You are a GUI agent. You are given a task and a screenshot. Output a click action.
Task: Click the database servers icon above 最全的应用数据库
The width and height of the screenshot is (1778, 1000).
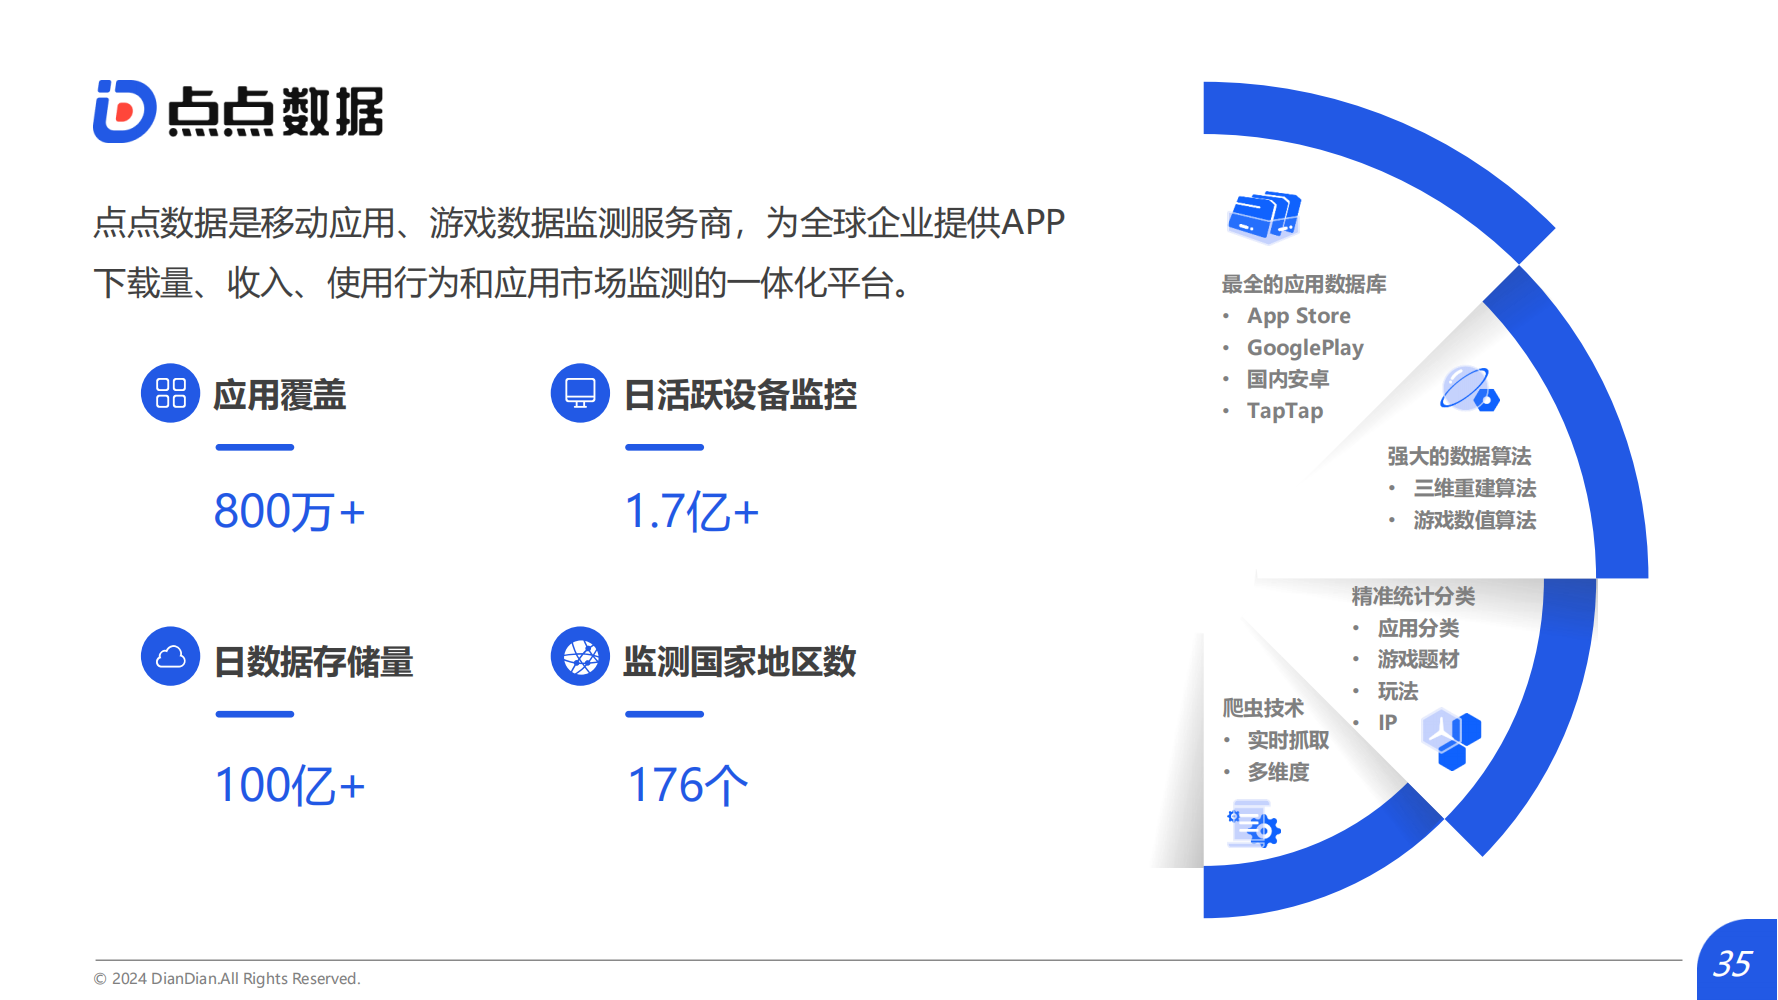1263,216
